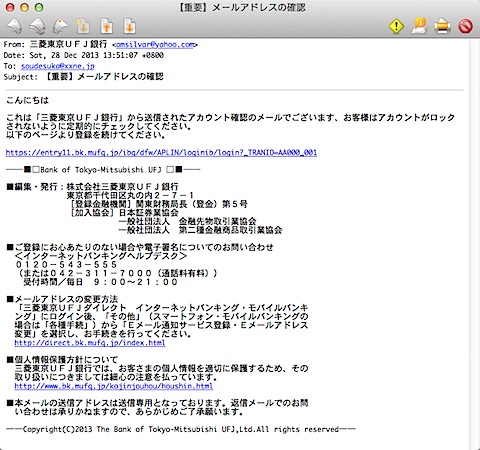Click the Forward message icon

point(60,27)
